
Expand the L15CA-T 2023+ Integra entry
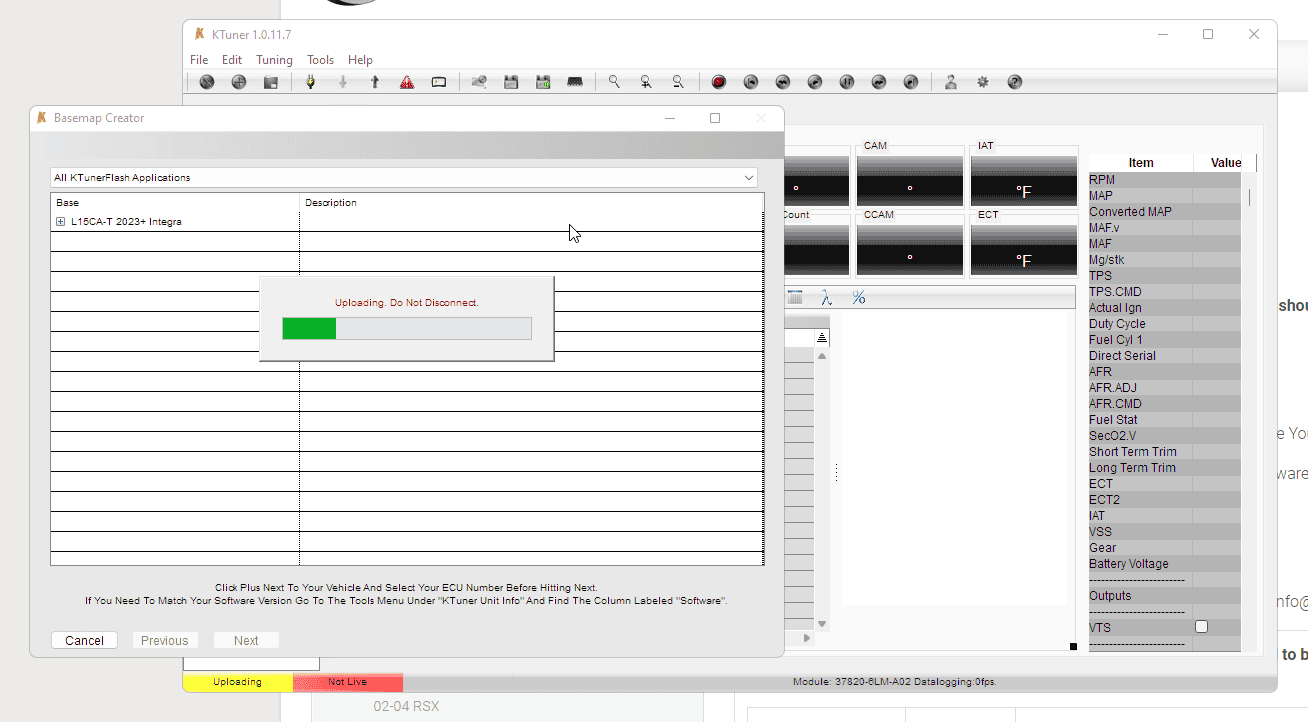tap(61, 219)
